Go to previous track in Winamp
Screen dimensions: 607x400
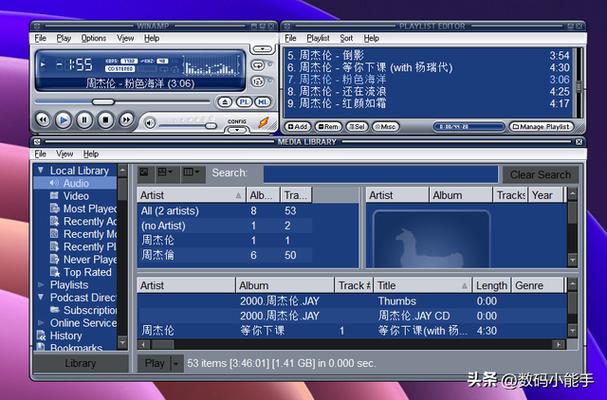[43, 120]
